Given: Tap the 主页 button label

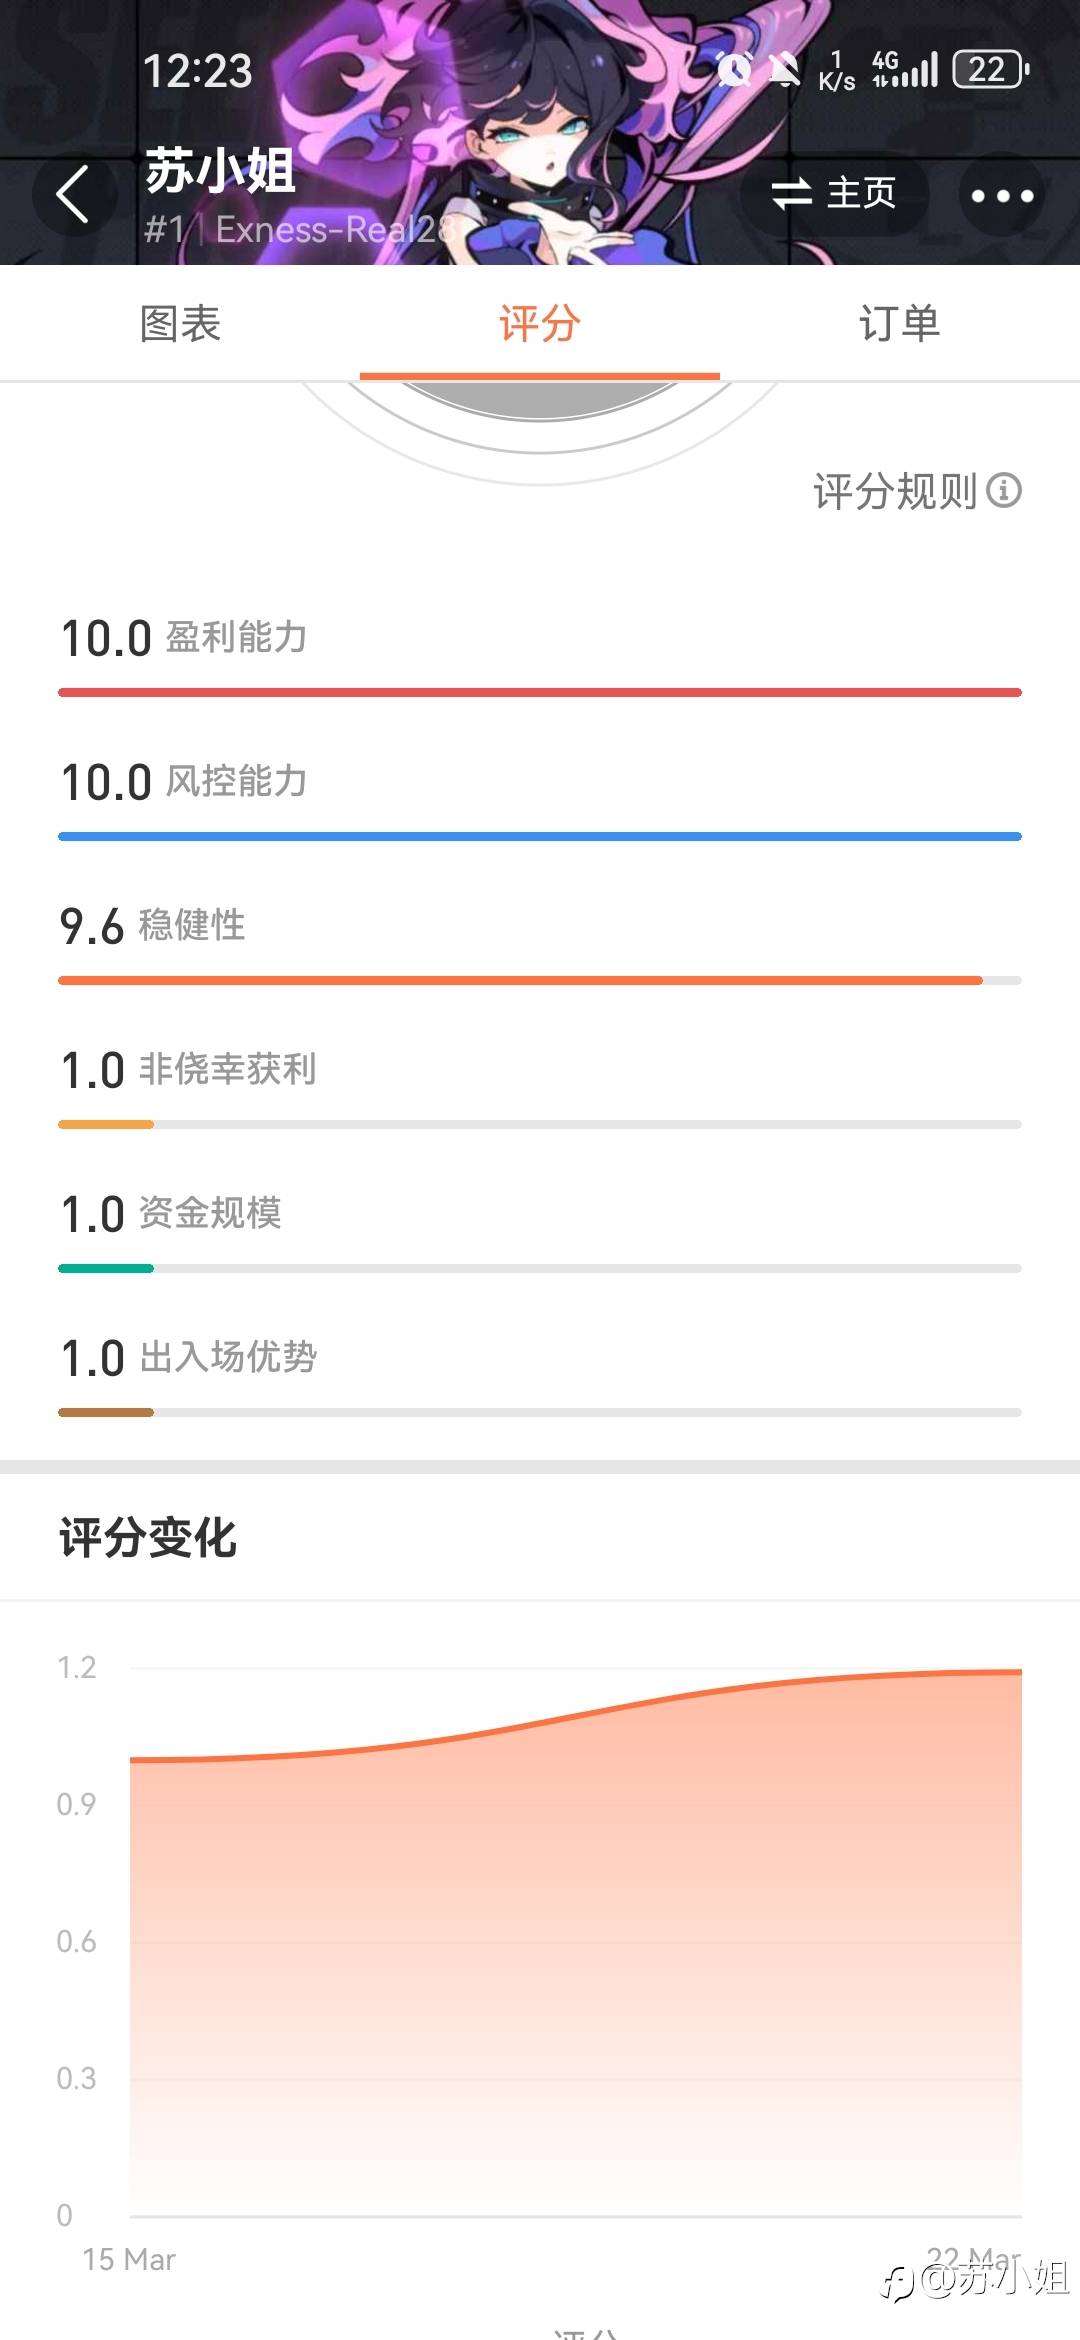Looking at the screenshot, I should pos(861,193).
